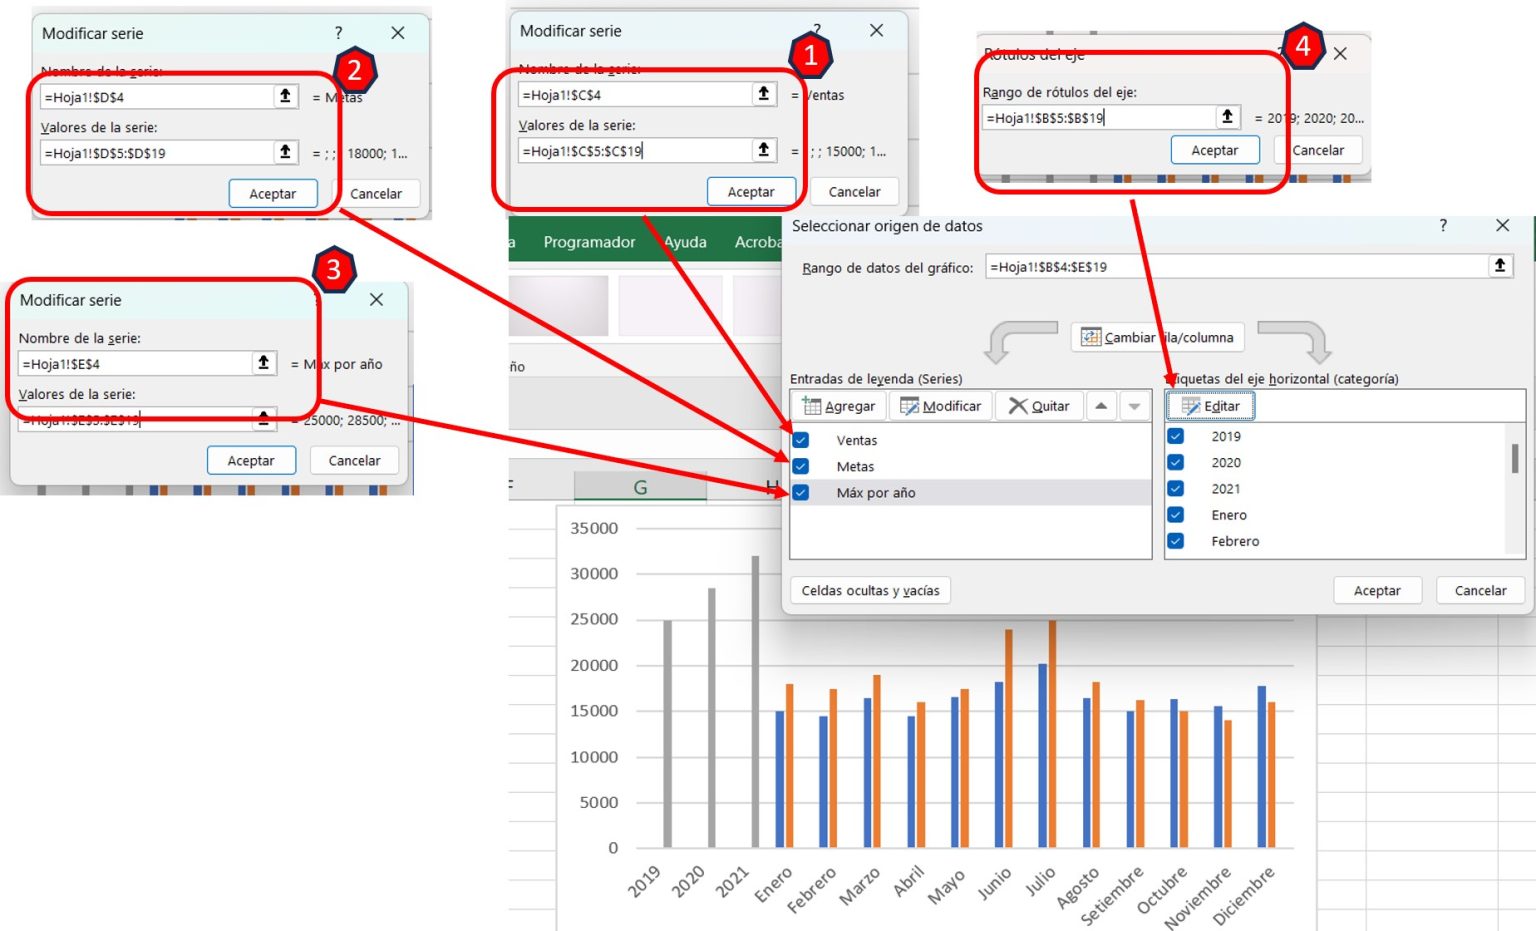Open the Ayuda ribbon tab
This screenshot has height=931, width=1536.
tap(685, 241)
